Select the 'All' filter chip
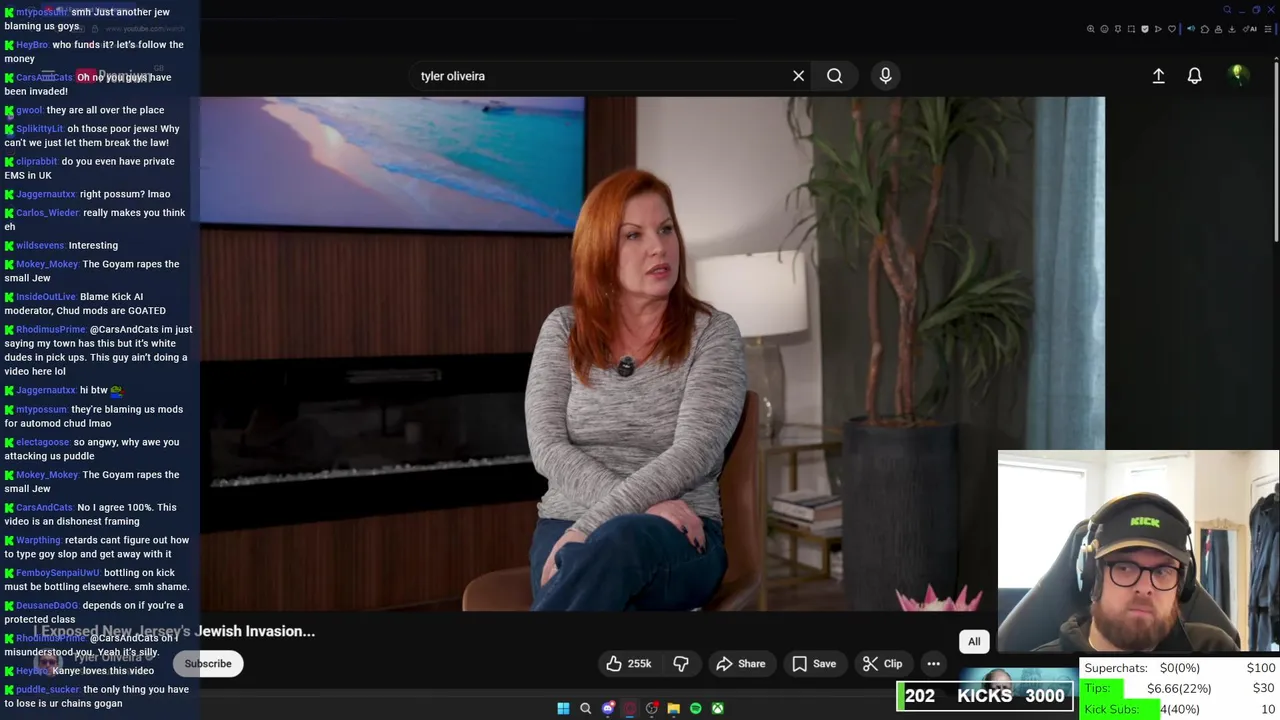 click(974, 642)
